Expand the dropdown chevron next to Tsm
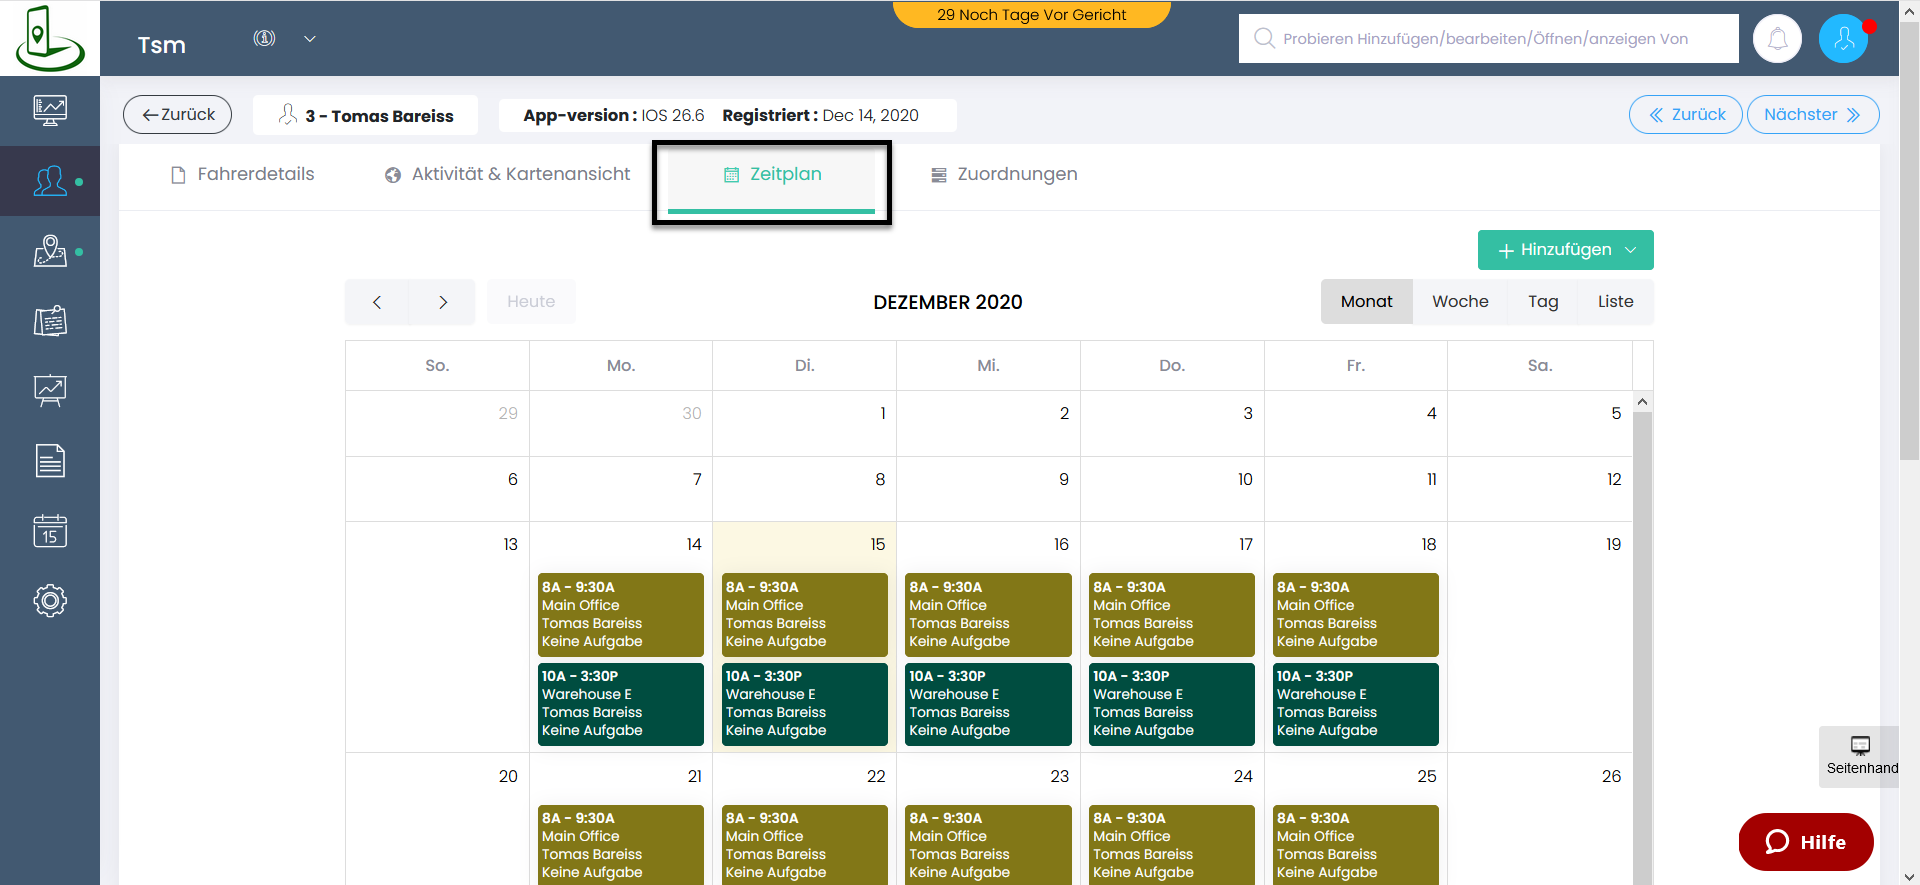 click(310, 39)
